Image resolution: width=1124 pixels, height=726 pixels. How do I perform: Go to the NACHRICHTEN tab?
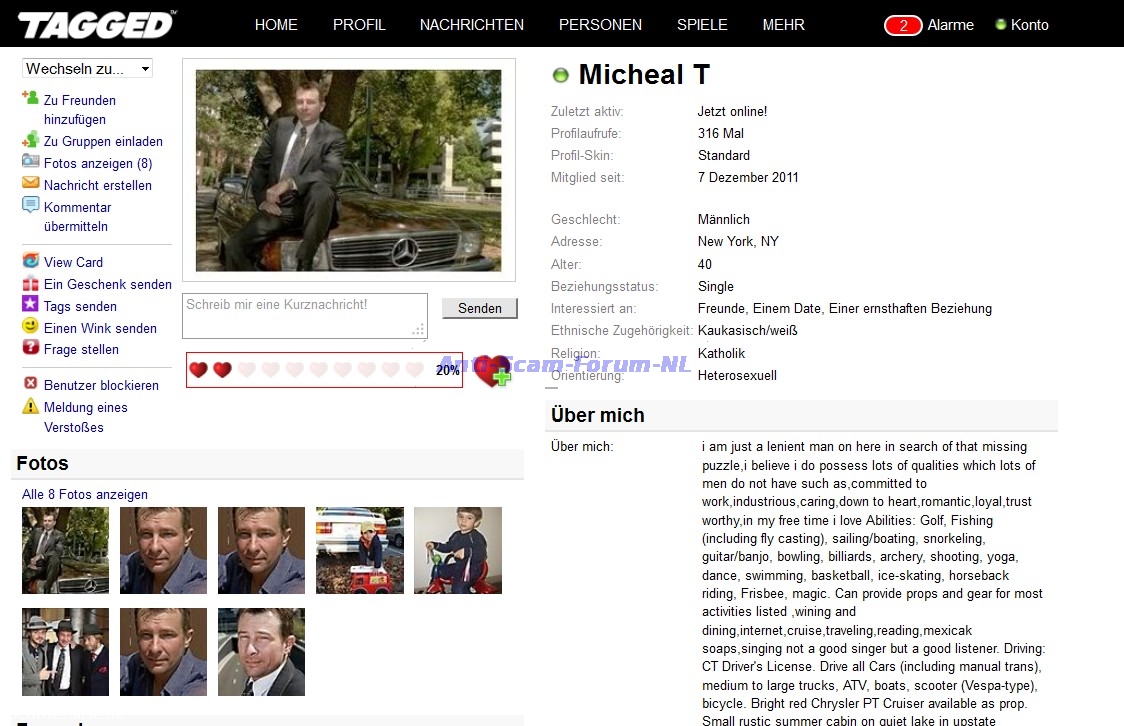[x=471, y=25]
